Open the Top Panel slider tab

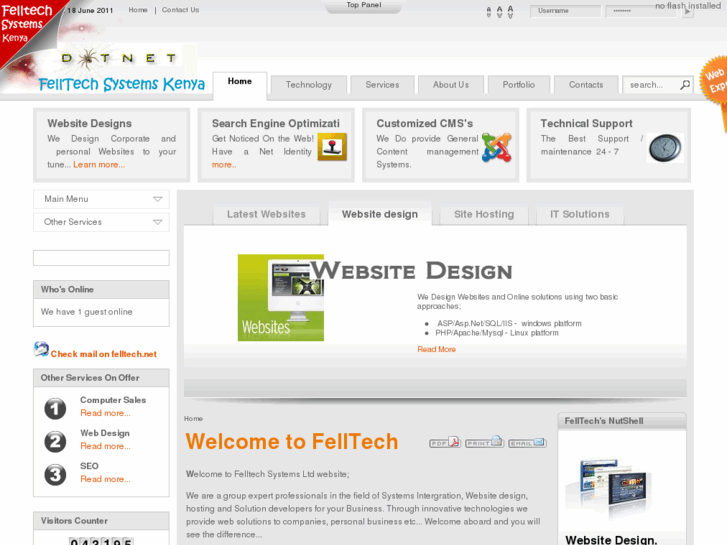(x=364, y=6)
